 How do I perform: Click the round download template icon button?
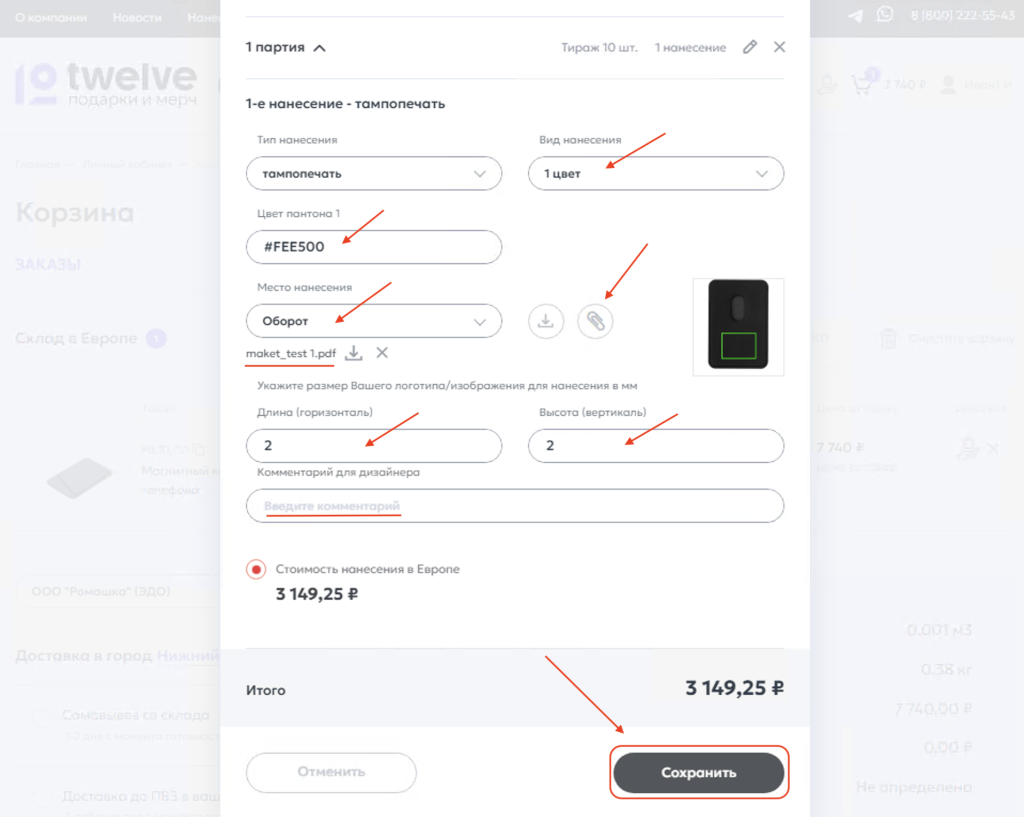[546, 321]
